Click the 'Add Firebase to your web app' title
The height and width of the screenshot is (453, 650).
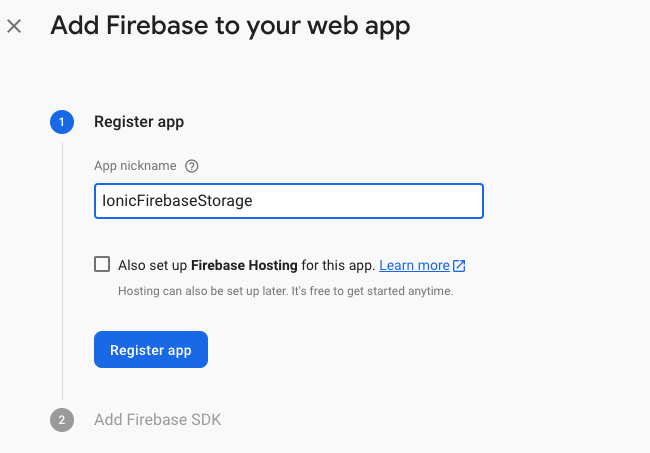(x=230, y=26)
